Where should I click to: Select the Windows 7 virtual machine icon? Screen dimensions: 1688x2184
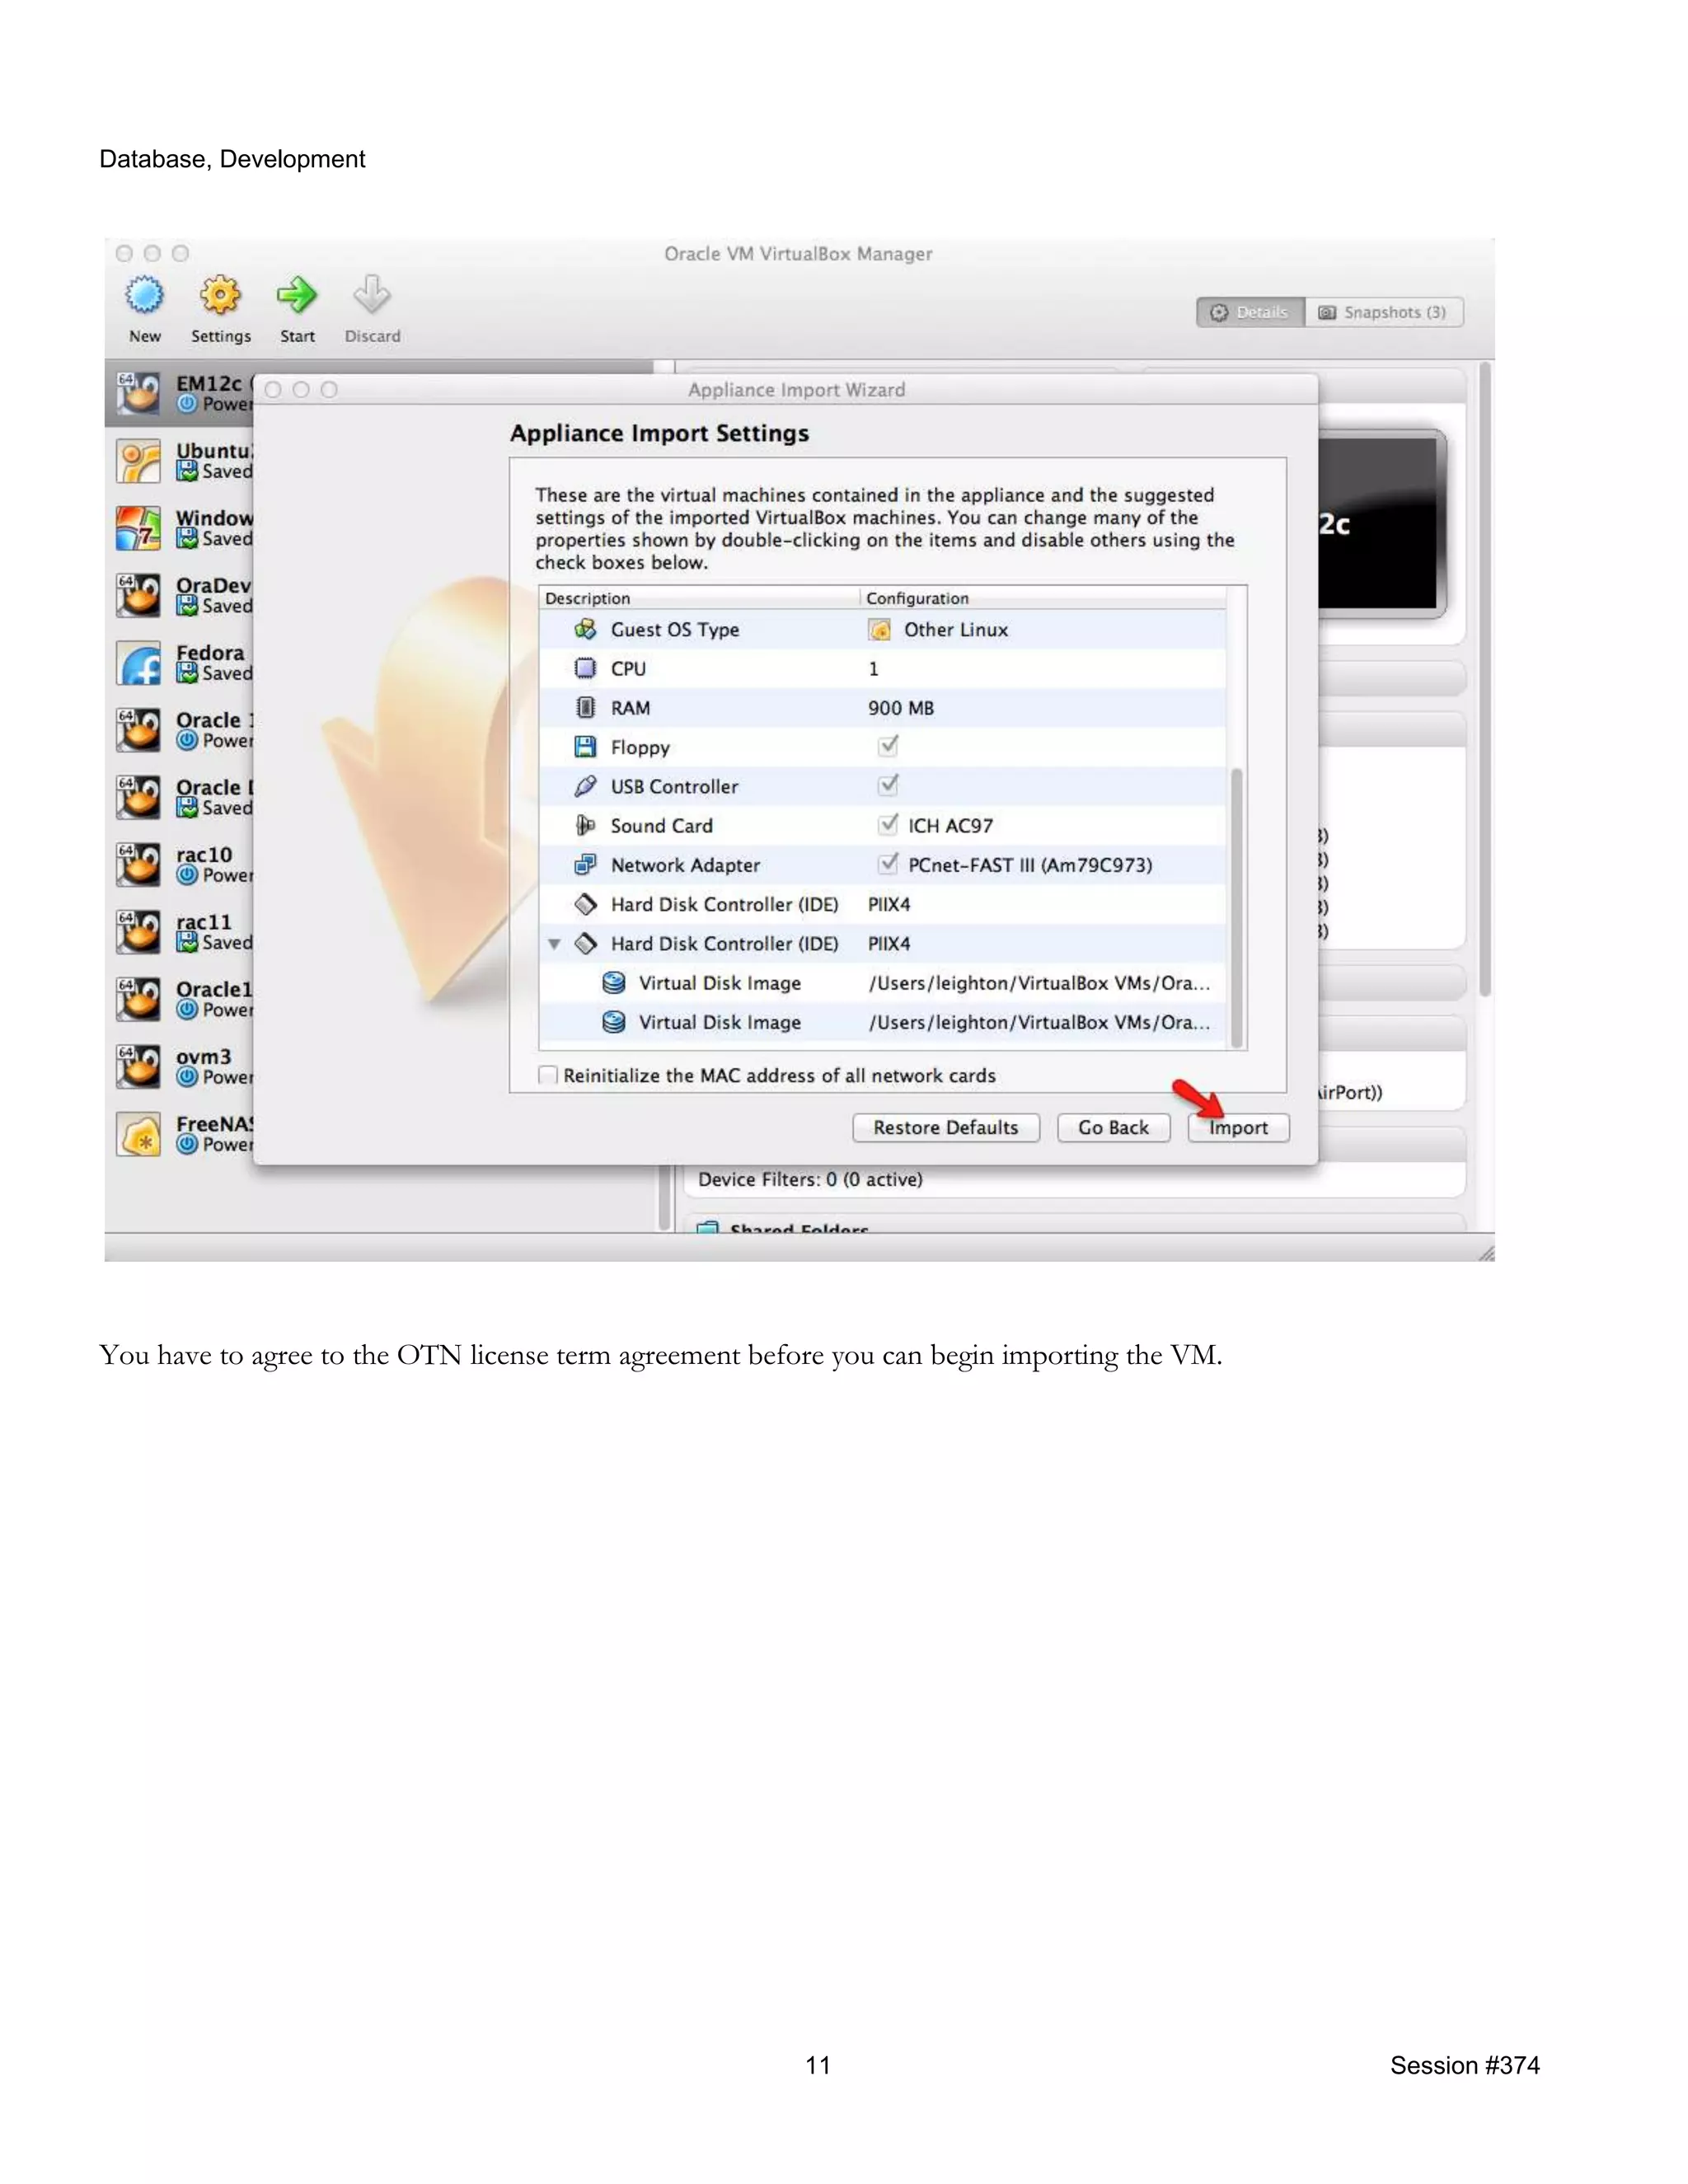[138, 528]
